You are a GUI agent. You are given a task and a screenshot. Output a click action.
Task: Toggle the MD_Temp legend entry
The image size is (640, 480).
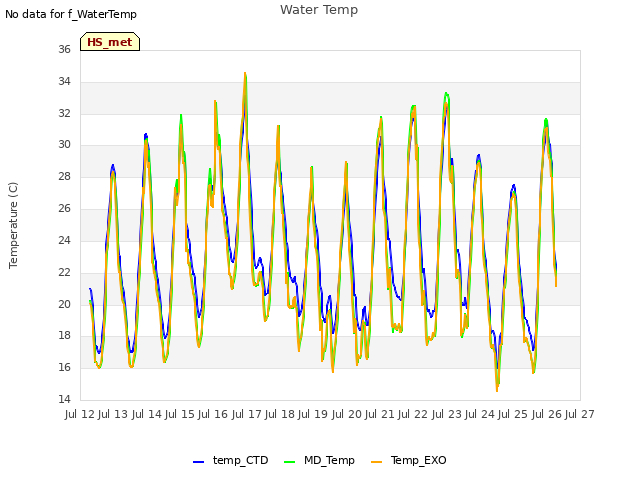(319, 460)
